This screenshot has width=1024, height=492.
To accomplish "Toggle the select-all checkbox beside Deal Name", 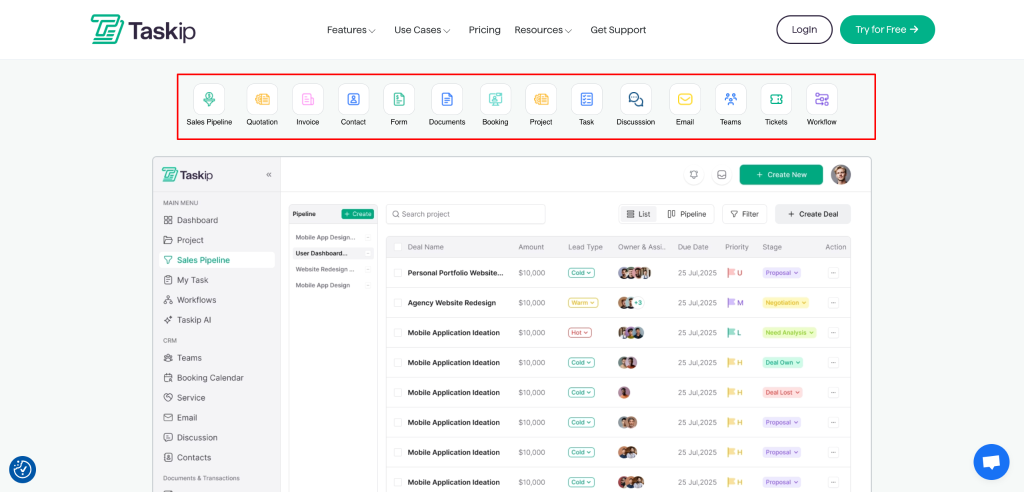I will 398,247.
